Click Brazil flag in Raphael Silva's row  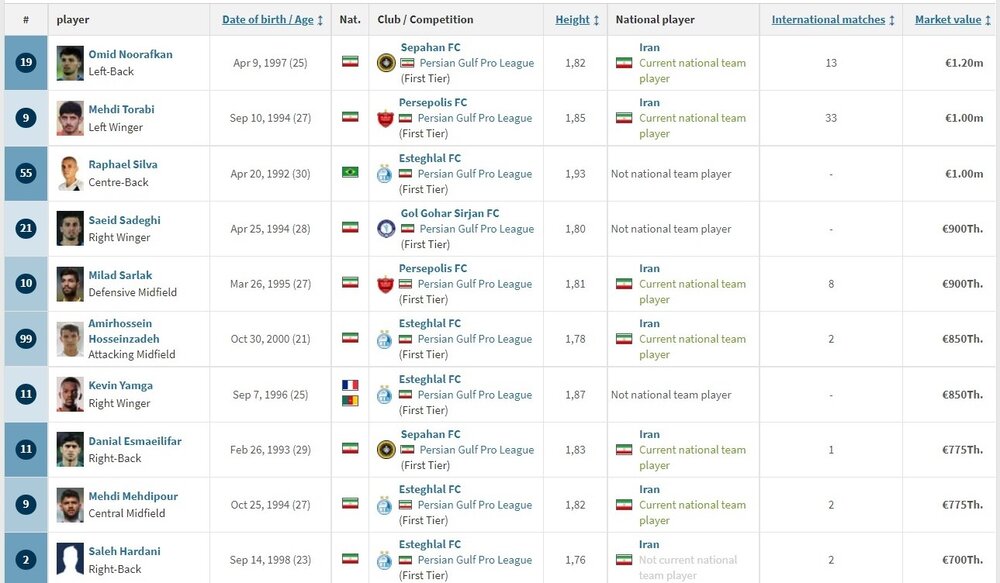tap(350, 173)
